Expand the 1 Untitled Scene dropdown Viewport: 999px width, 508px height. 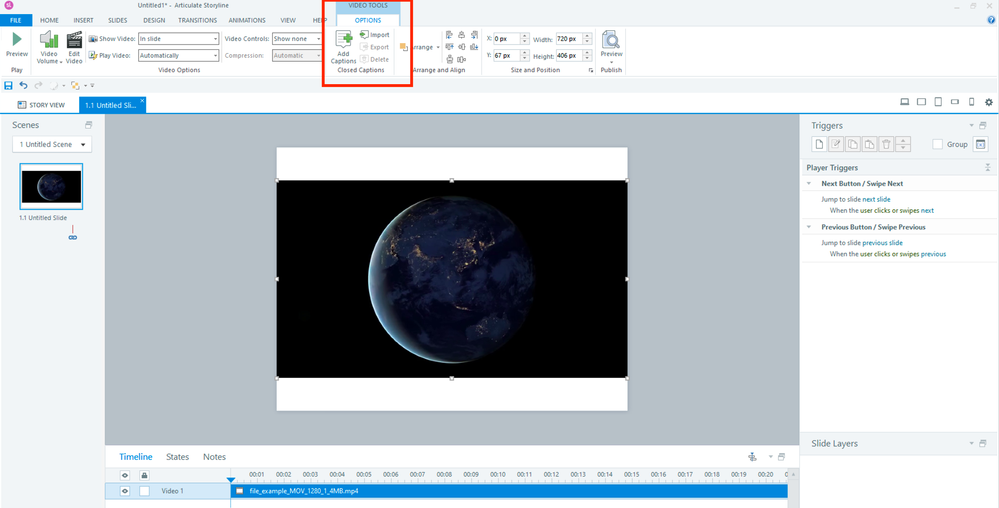(52, 145)
